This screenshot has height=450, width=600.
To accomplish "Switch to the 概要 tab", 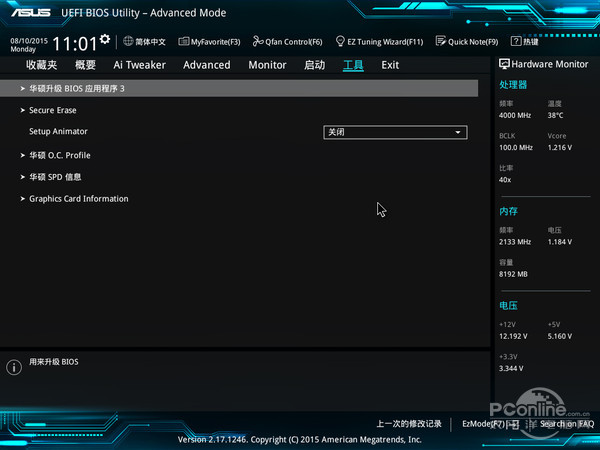I will click(x=85, y=65).
